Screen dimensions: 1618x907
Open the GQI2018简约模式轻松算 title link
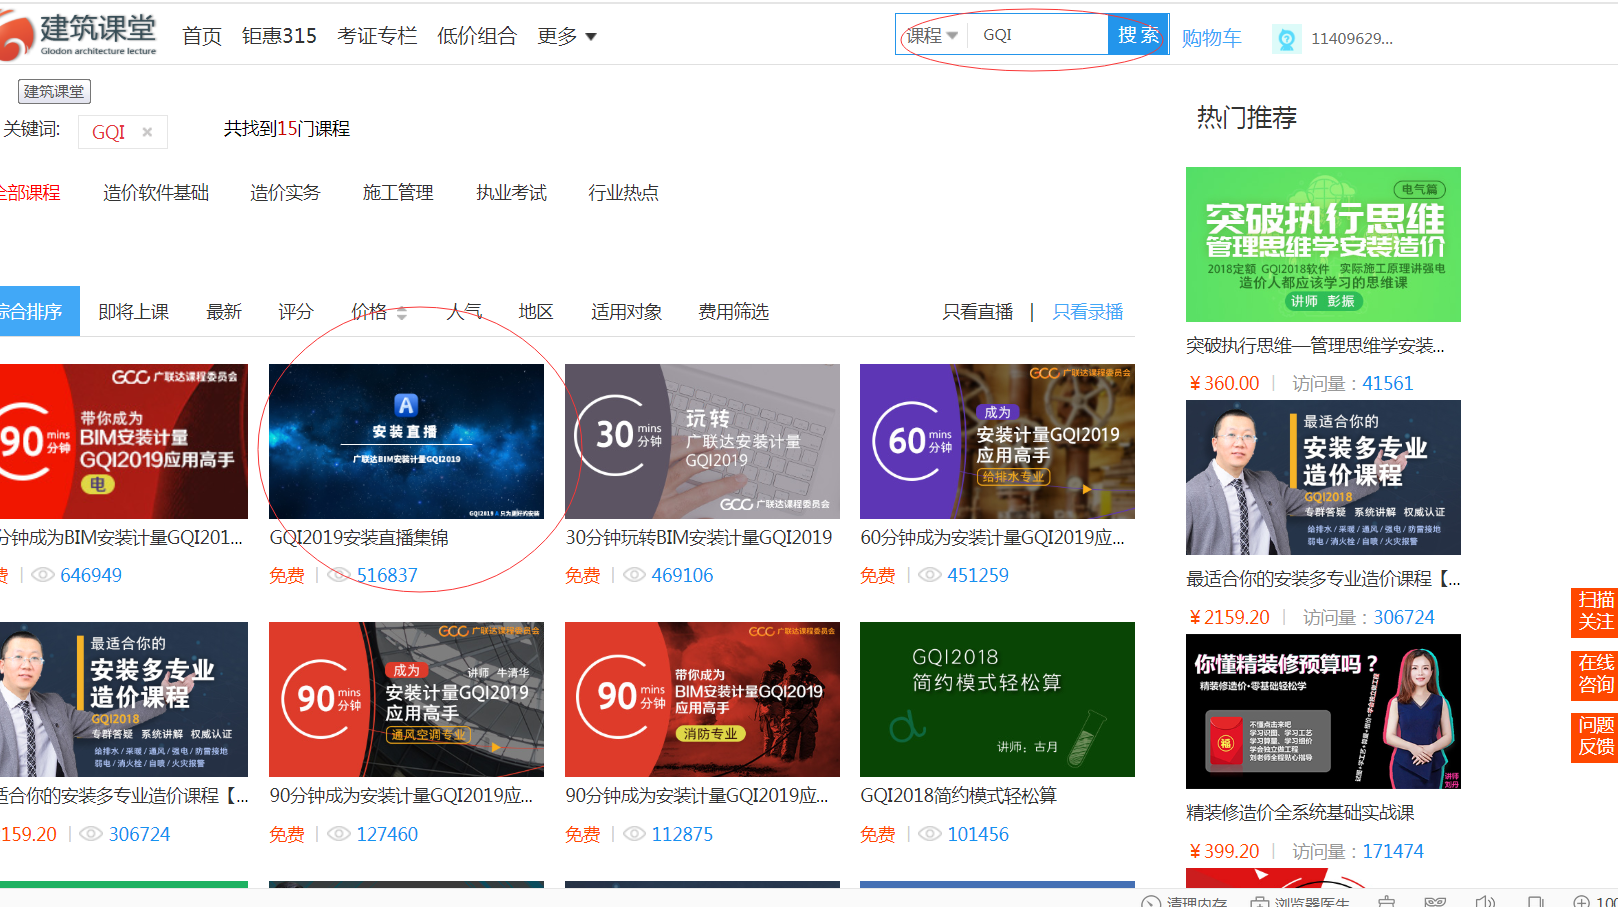[959, 795]
